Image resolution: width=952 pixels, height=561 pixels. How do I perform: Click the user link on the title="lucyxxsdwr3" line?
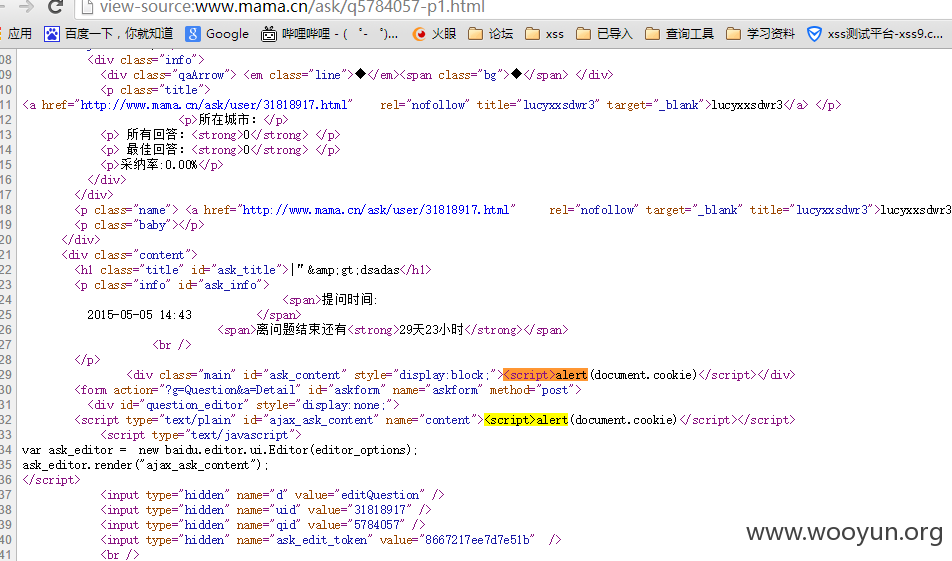216,104
